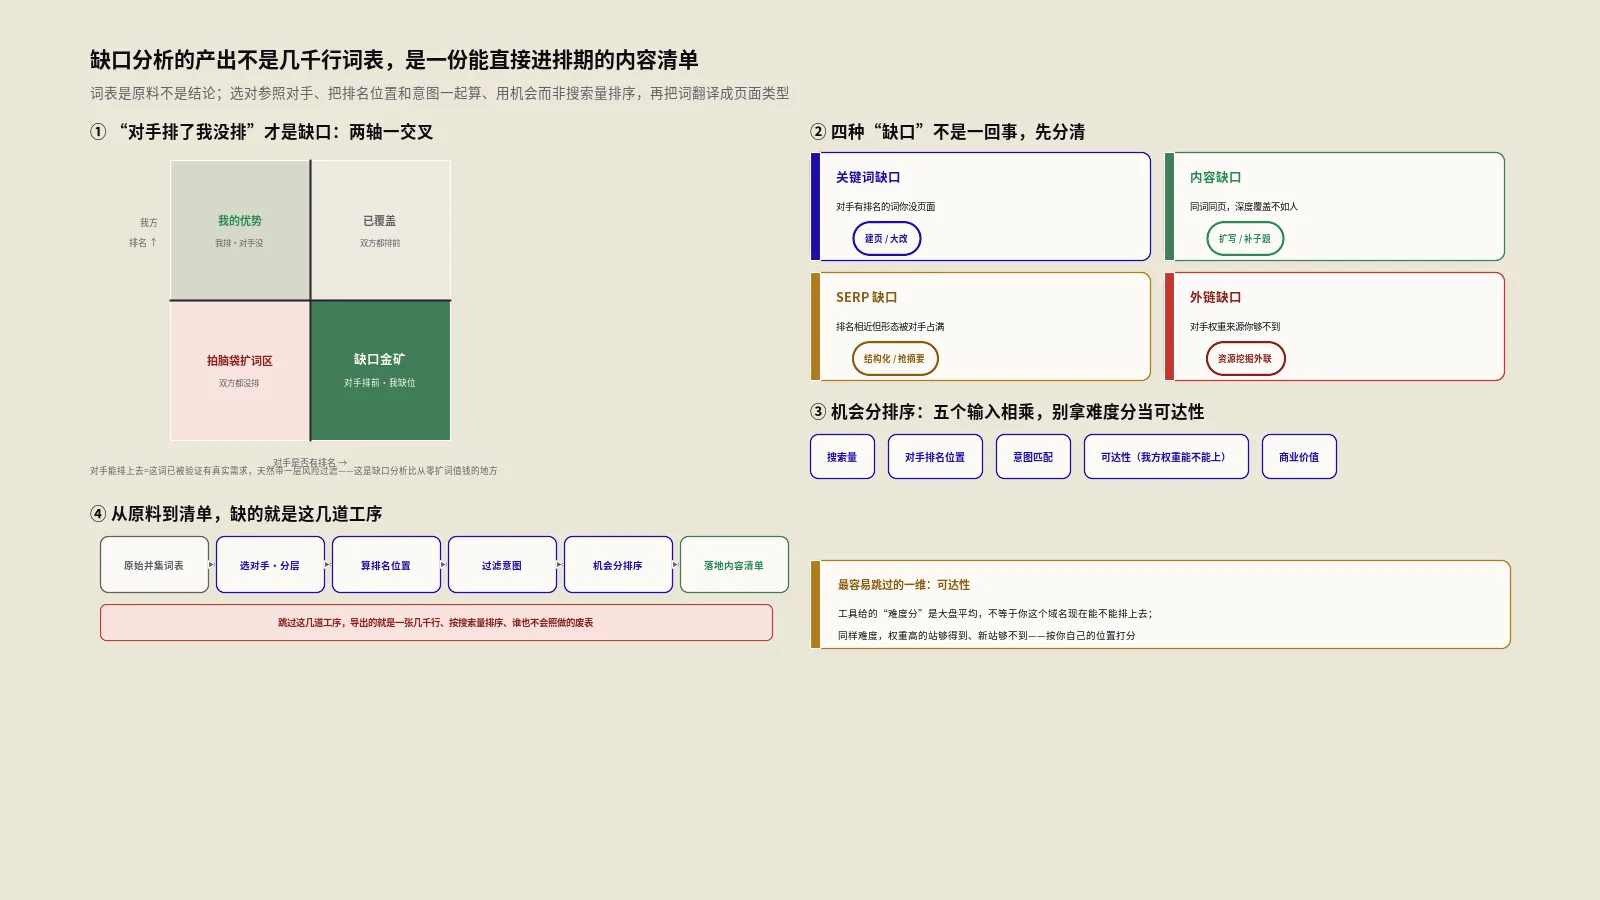
Task: Click the text 对手有排名的词你没页面
Action: coord(886,207)
